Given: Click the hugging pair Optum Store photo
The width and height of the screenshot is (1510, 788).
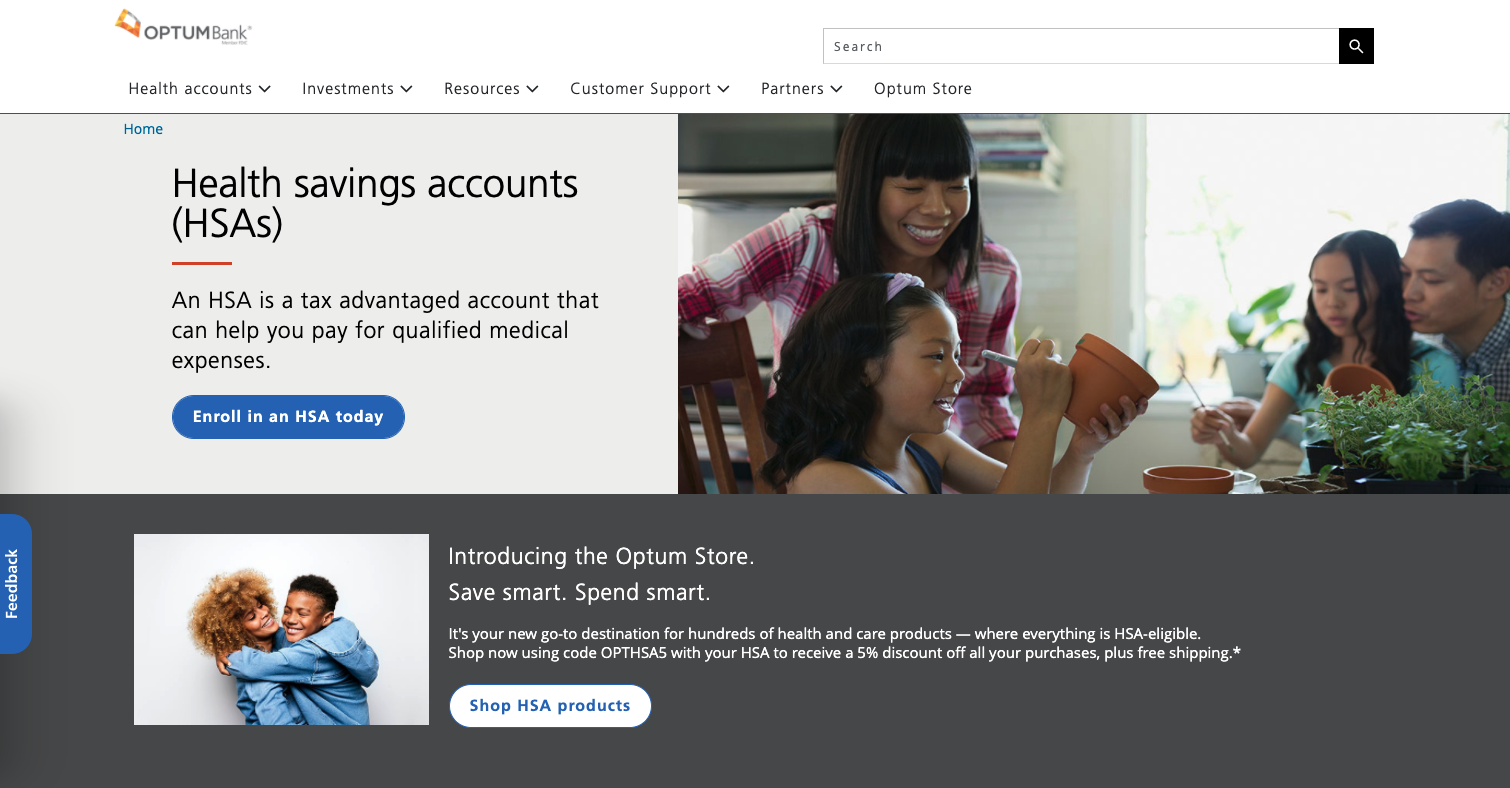Looking at the screenshot, I should (281, 629).
